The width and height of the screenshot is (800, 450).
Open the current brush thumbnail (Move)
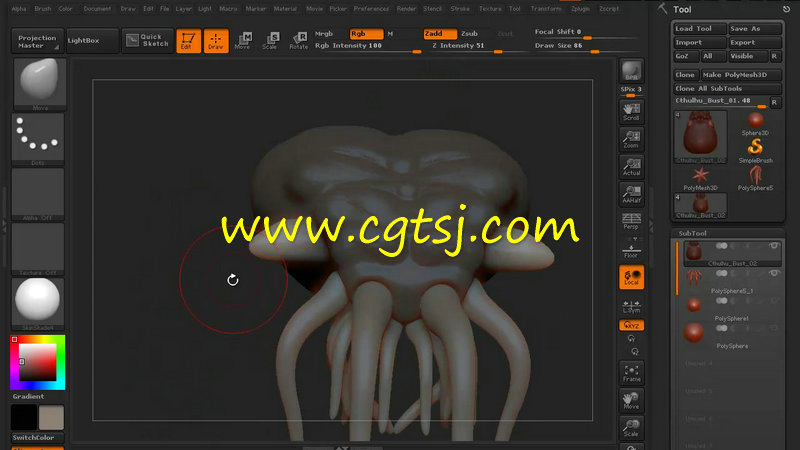(39, 84)
